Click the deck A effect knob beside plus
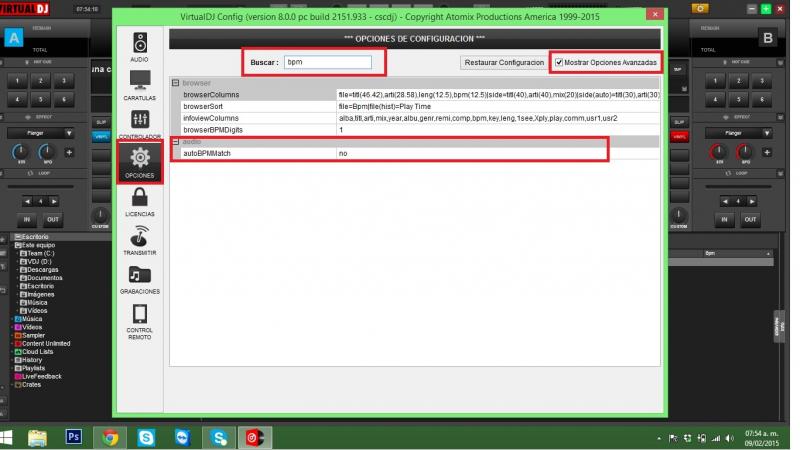 coord(46,152)
